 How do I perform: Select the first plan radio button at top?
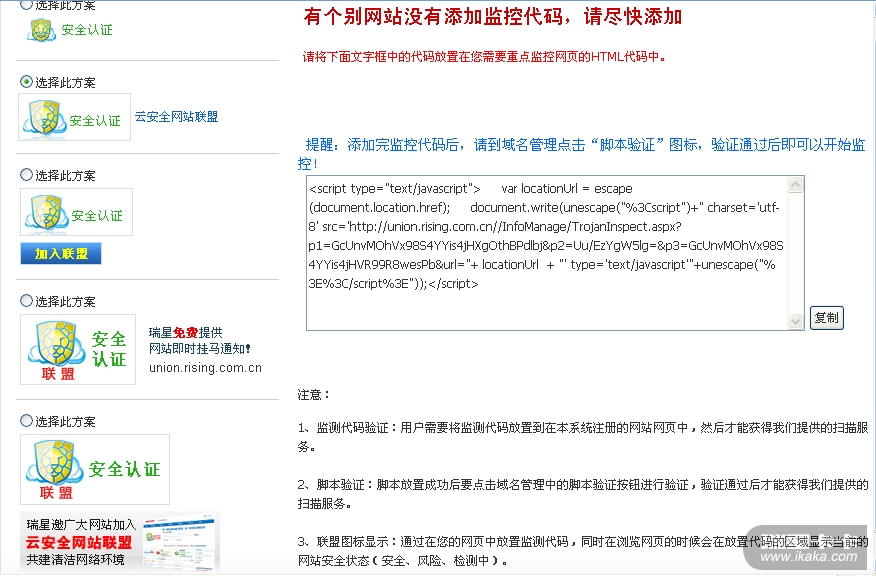(x=26, y=5)
